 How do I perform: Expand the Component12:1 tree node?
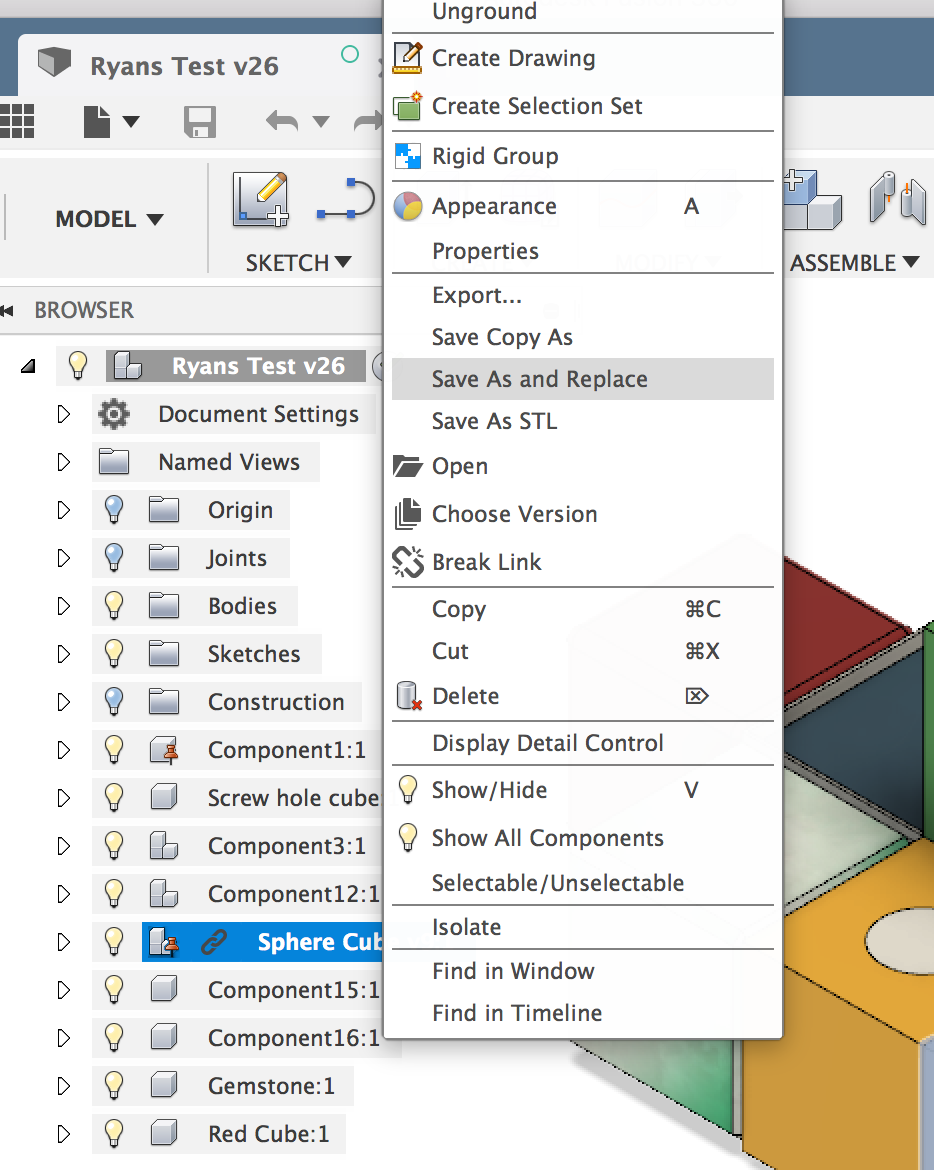tap(63, 894)
